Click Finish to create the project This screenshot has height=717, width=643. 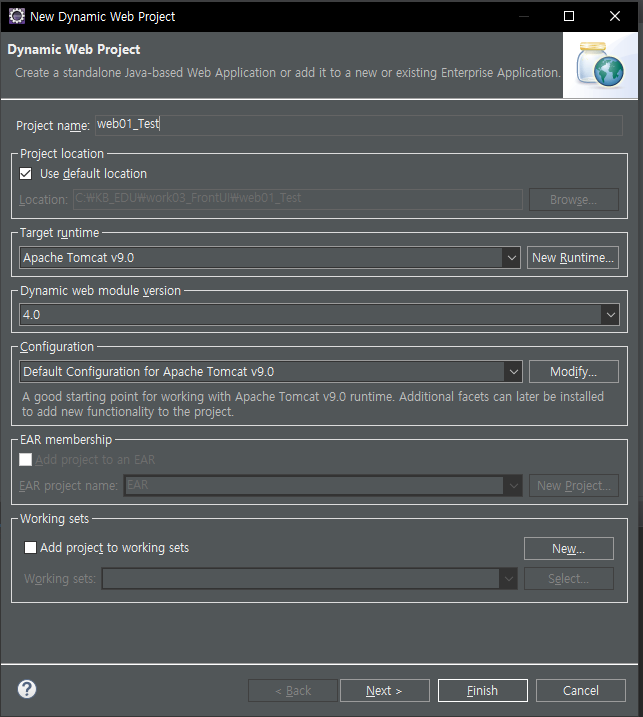click(x=482, y=690)
